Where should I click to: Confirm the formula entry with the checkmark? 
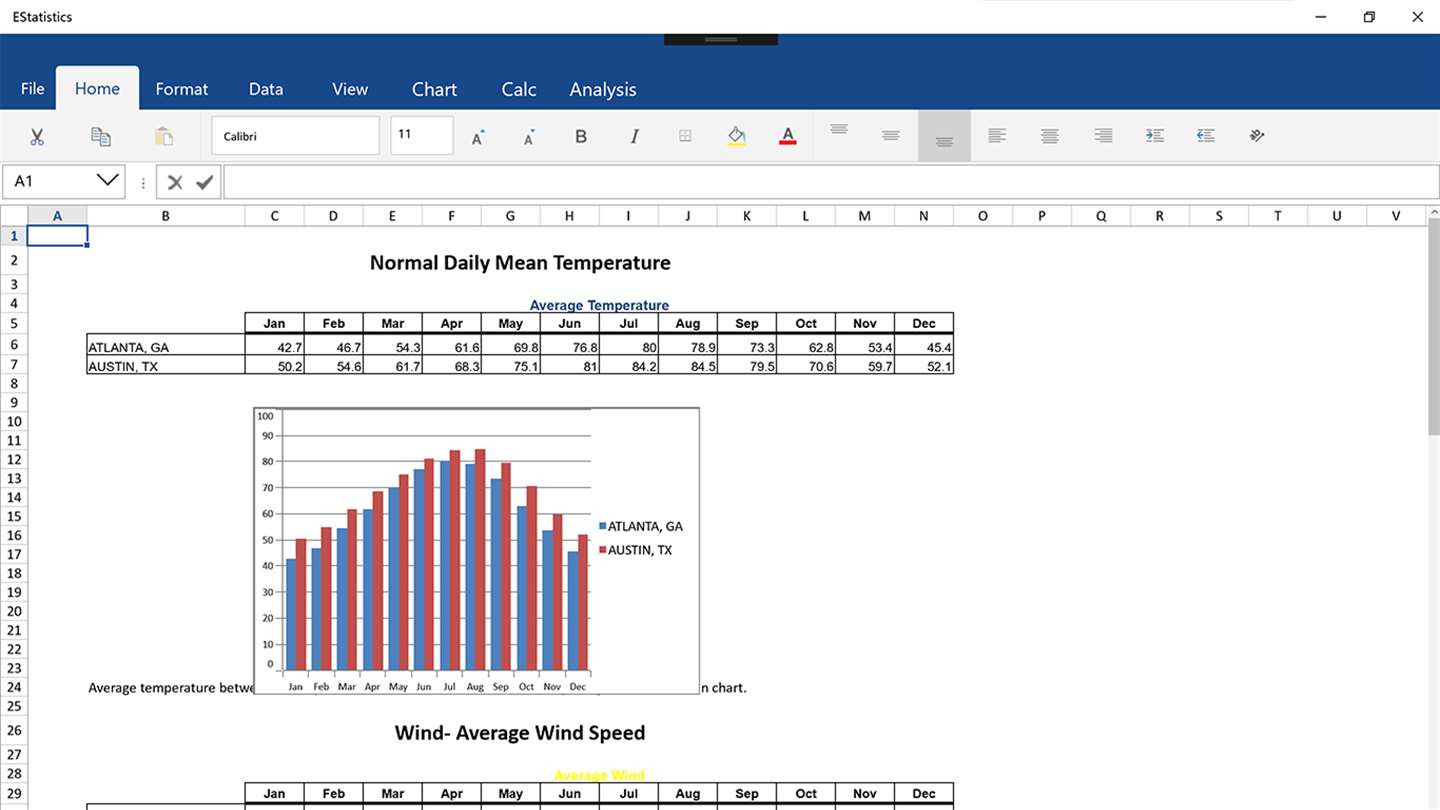pos(205,182)
